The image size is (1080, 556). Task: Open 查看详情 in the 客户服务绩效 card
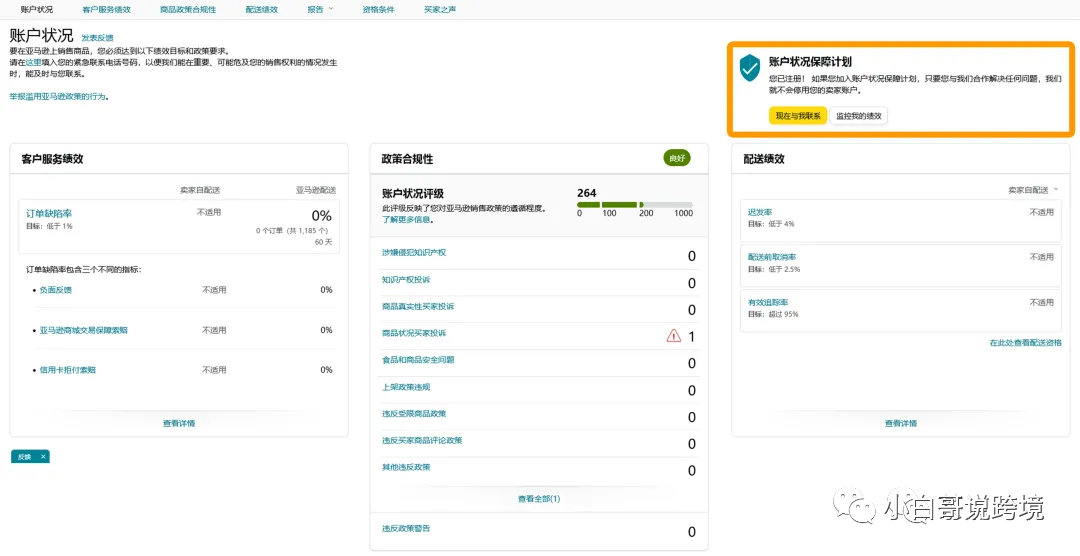pyautogui.click(x=179, y=423)
